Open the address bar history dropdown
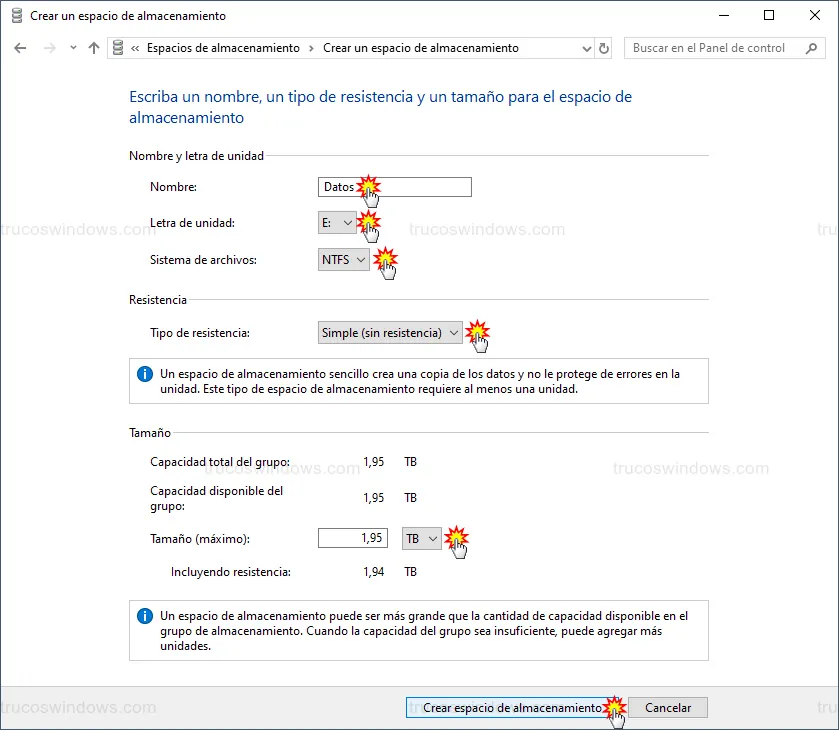Image resolution: width=839 pixels, height=730 pixels. click(x=585, y=48)
